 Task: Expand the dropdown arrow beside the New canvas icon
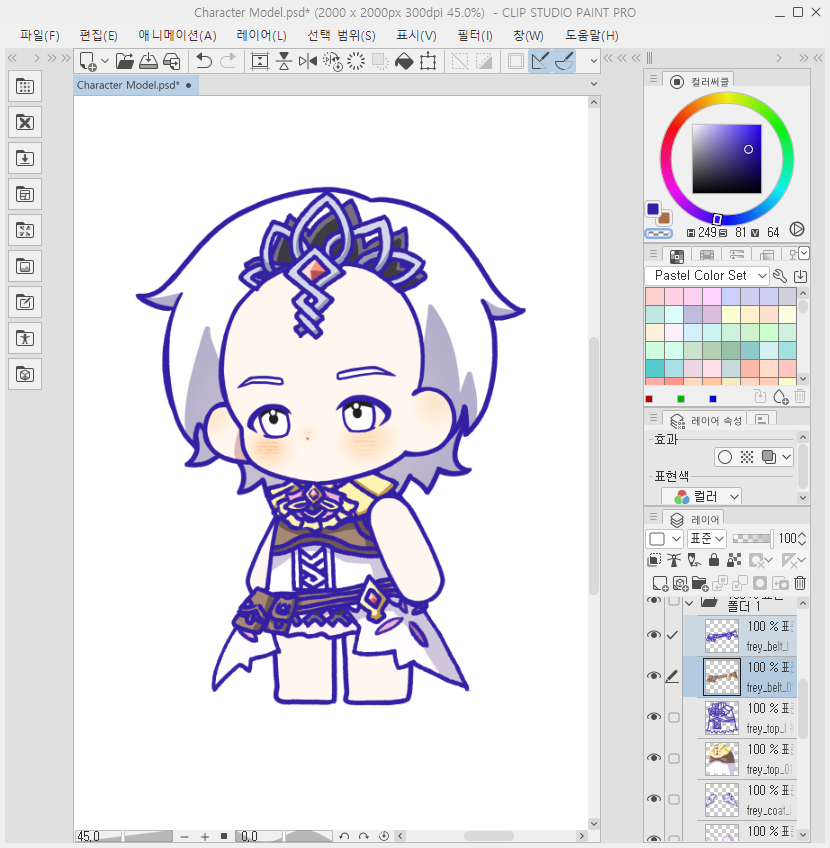coord(105,61)
